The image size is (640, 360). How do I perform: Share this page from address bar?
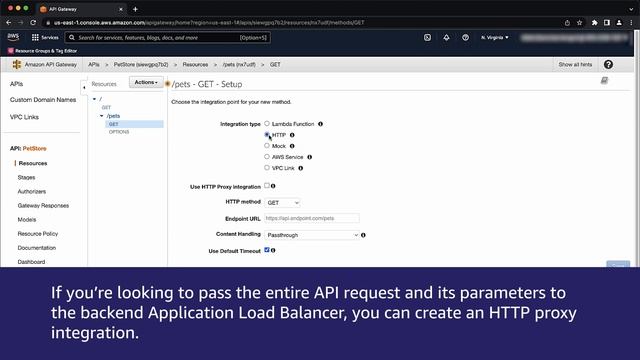(567, 23)
